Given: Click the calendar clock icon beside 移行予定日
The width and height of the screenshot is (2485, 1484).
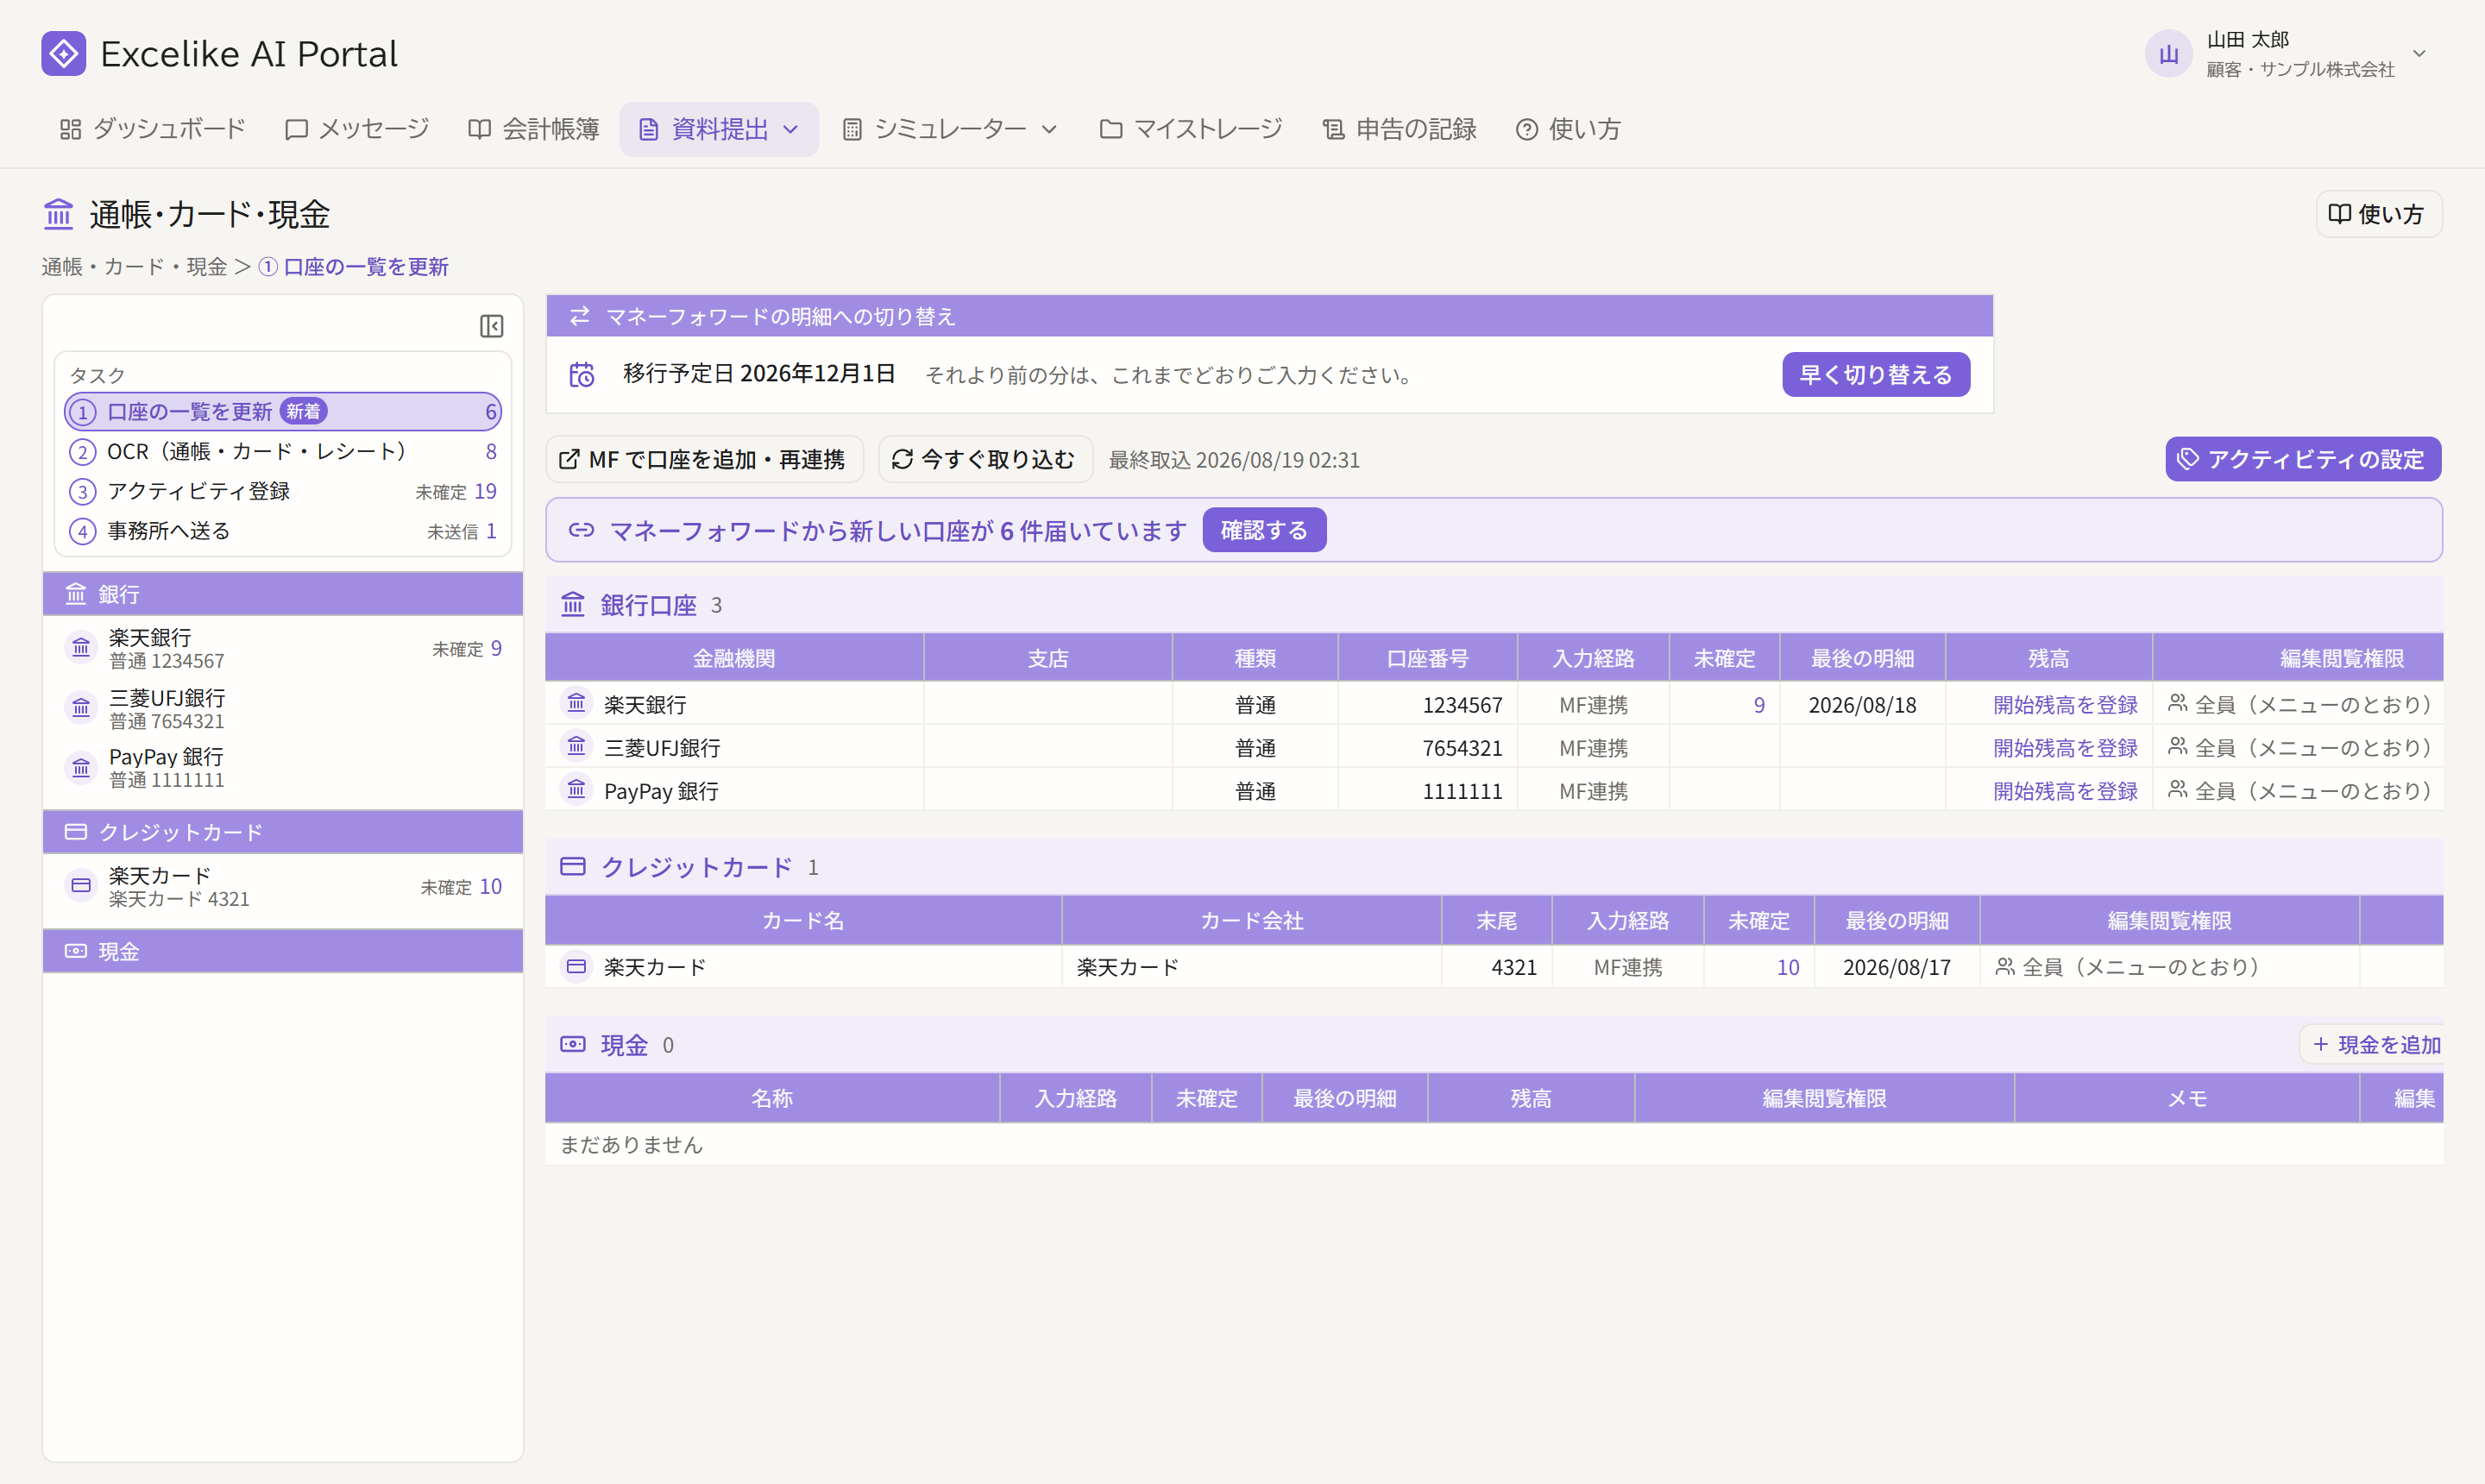Looking at the screenshot, I should (x=582, y=375).
